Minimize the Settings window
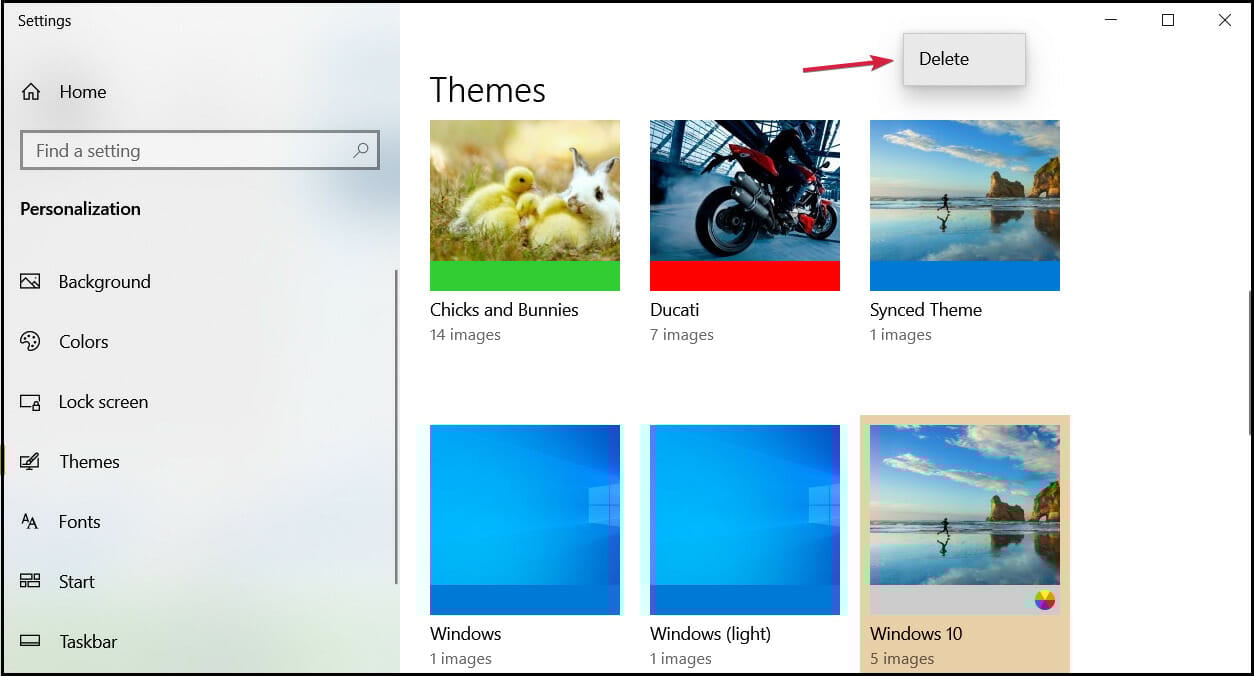The image size is (1254, 676). [x=1110, y=20]
